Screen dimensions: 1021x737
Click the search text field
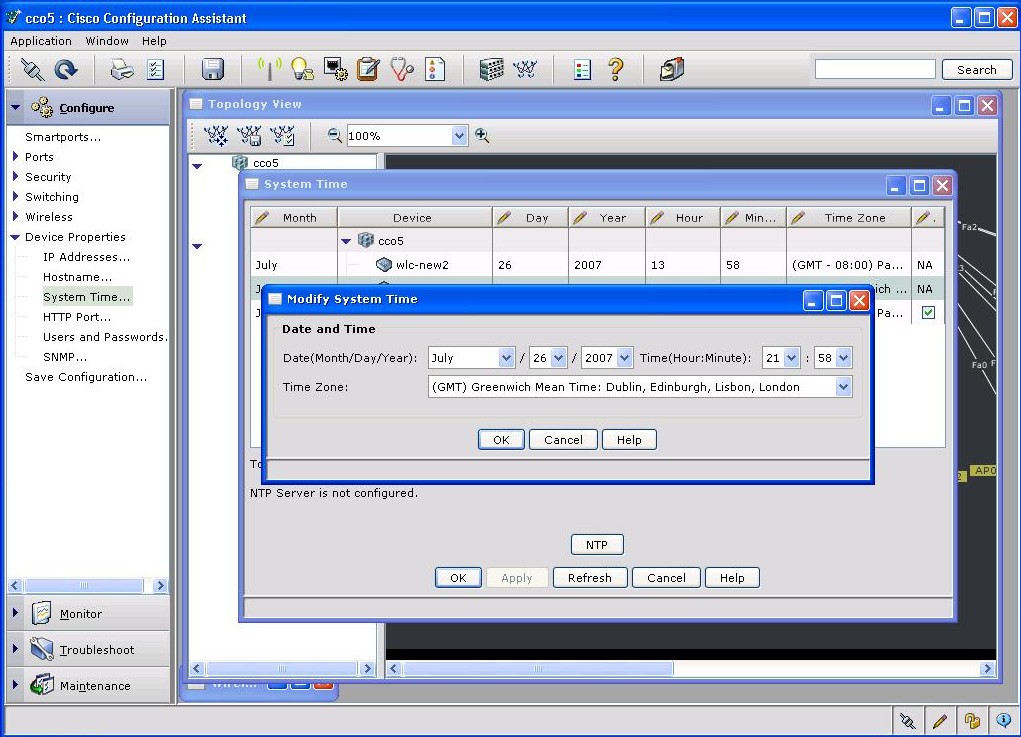(874, 69)
